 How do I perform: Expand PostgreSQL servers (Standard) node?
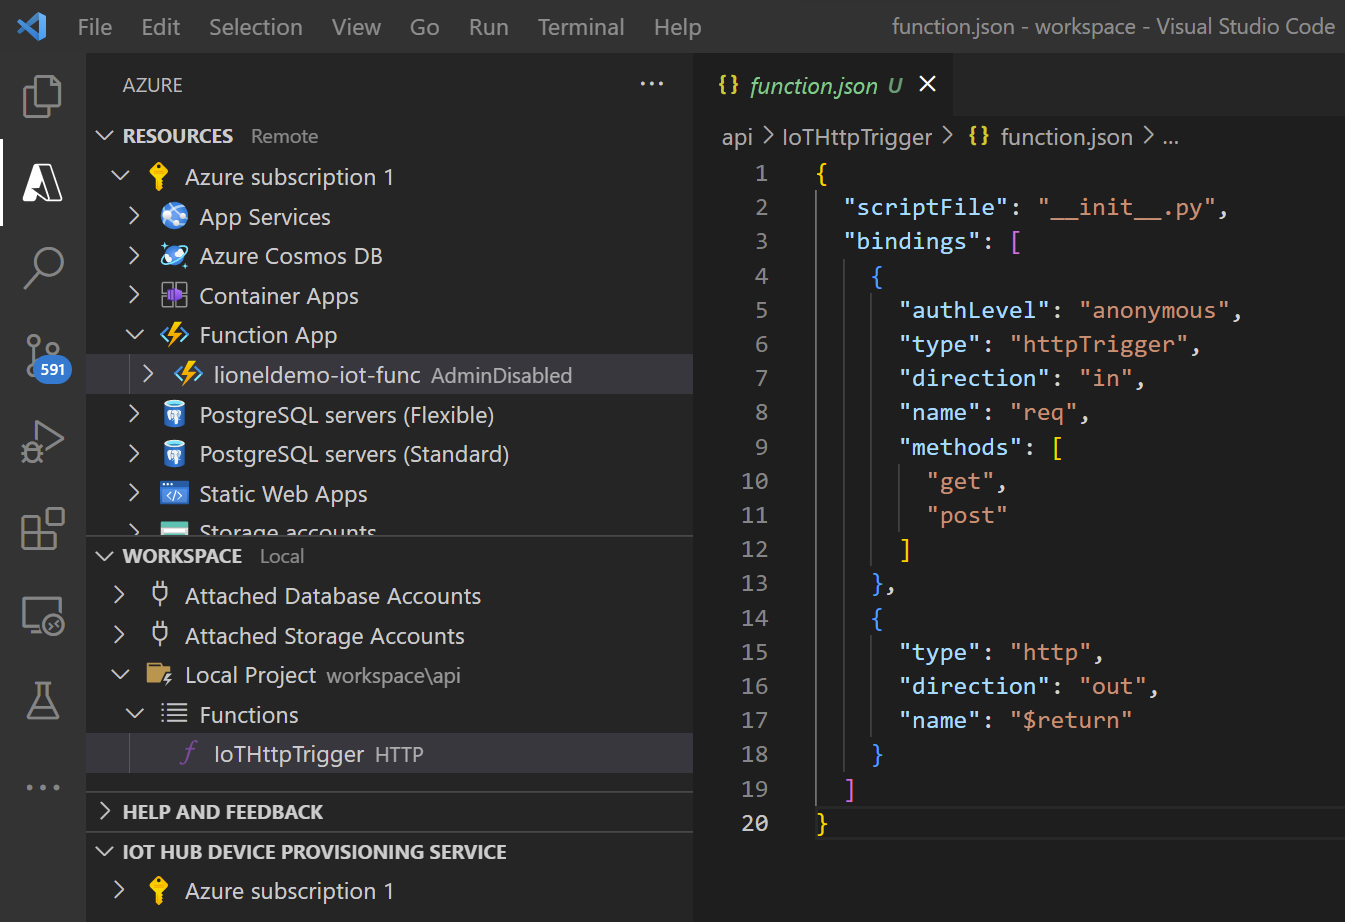tap(134, 453)
